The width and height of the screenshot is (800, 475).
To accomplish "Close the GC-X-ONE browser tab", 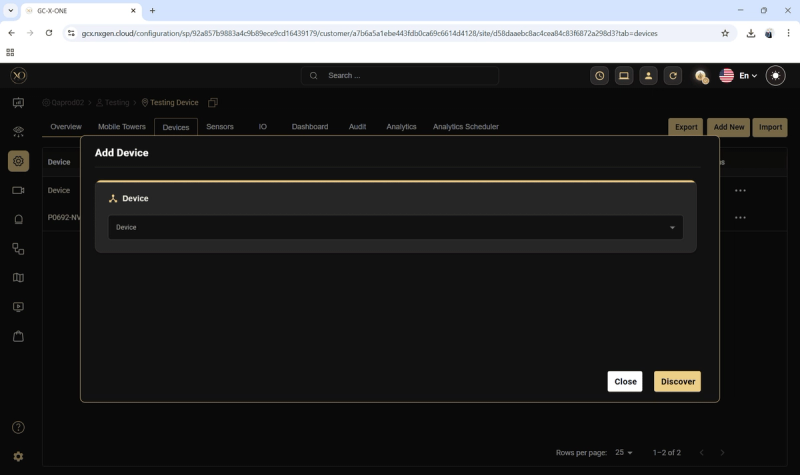I will coord(133,11).
